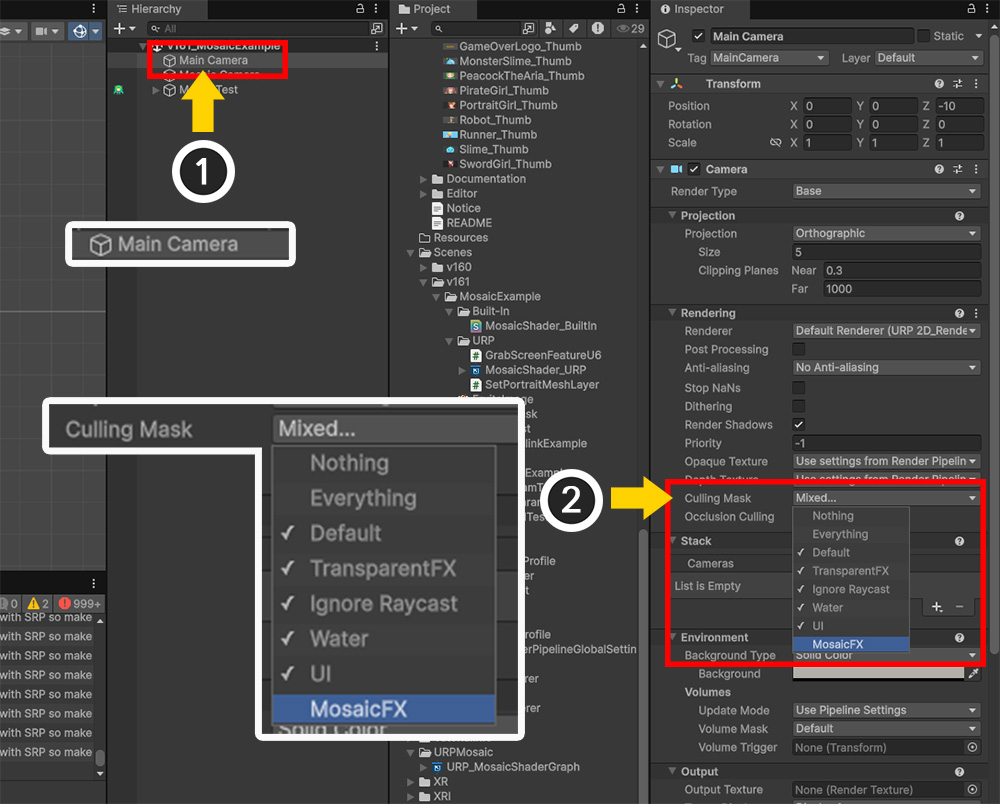1000x804 pixels.
Task: Add a camera to the Stack list with plus button
Action: [x=937, y=607]
